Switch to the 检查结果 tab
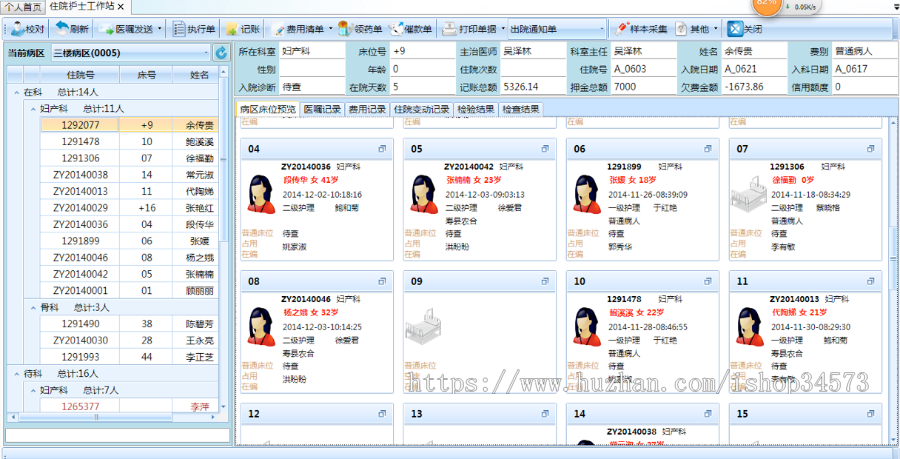The height and width of the screenshot is (459, 900). pos(520,109)
